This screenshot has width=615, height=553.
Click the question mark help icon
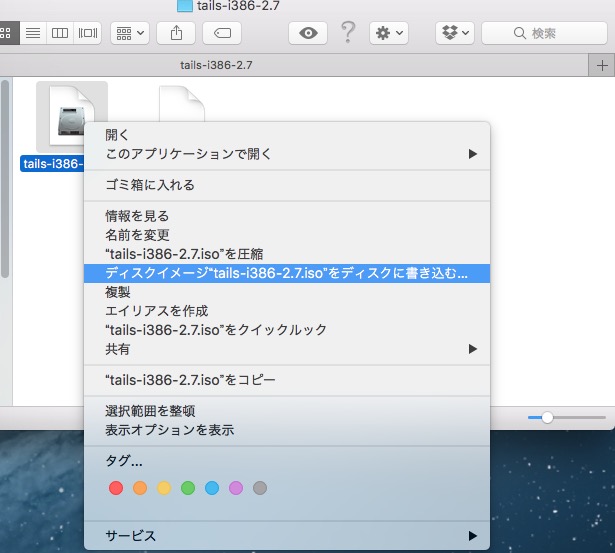[348, 33]
